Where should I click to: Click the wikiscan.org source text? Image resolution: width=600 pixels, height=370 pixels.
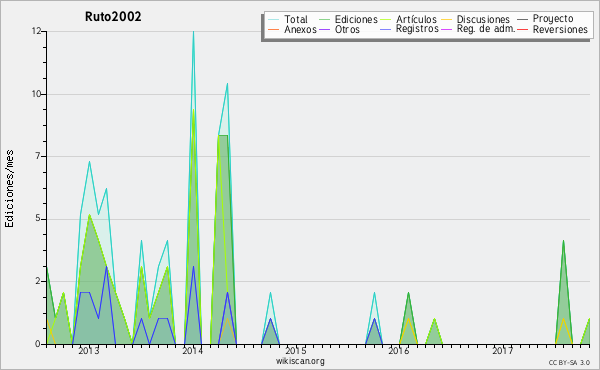coord(300,361)
